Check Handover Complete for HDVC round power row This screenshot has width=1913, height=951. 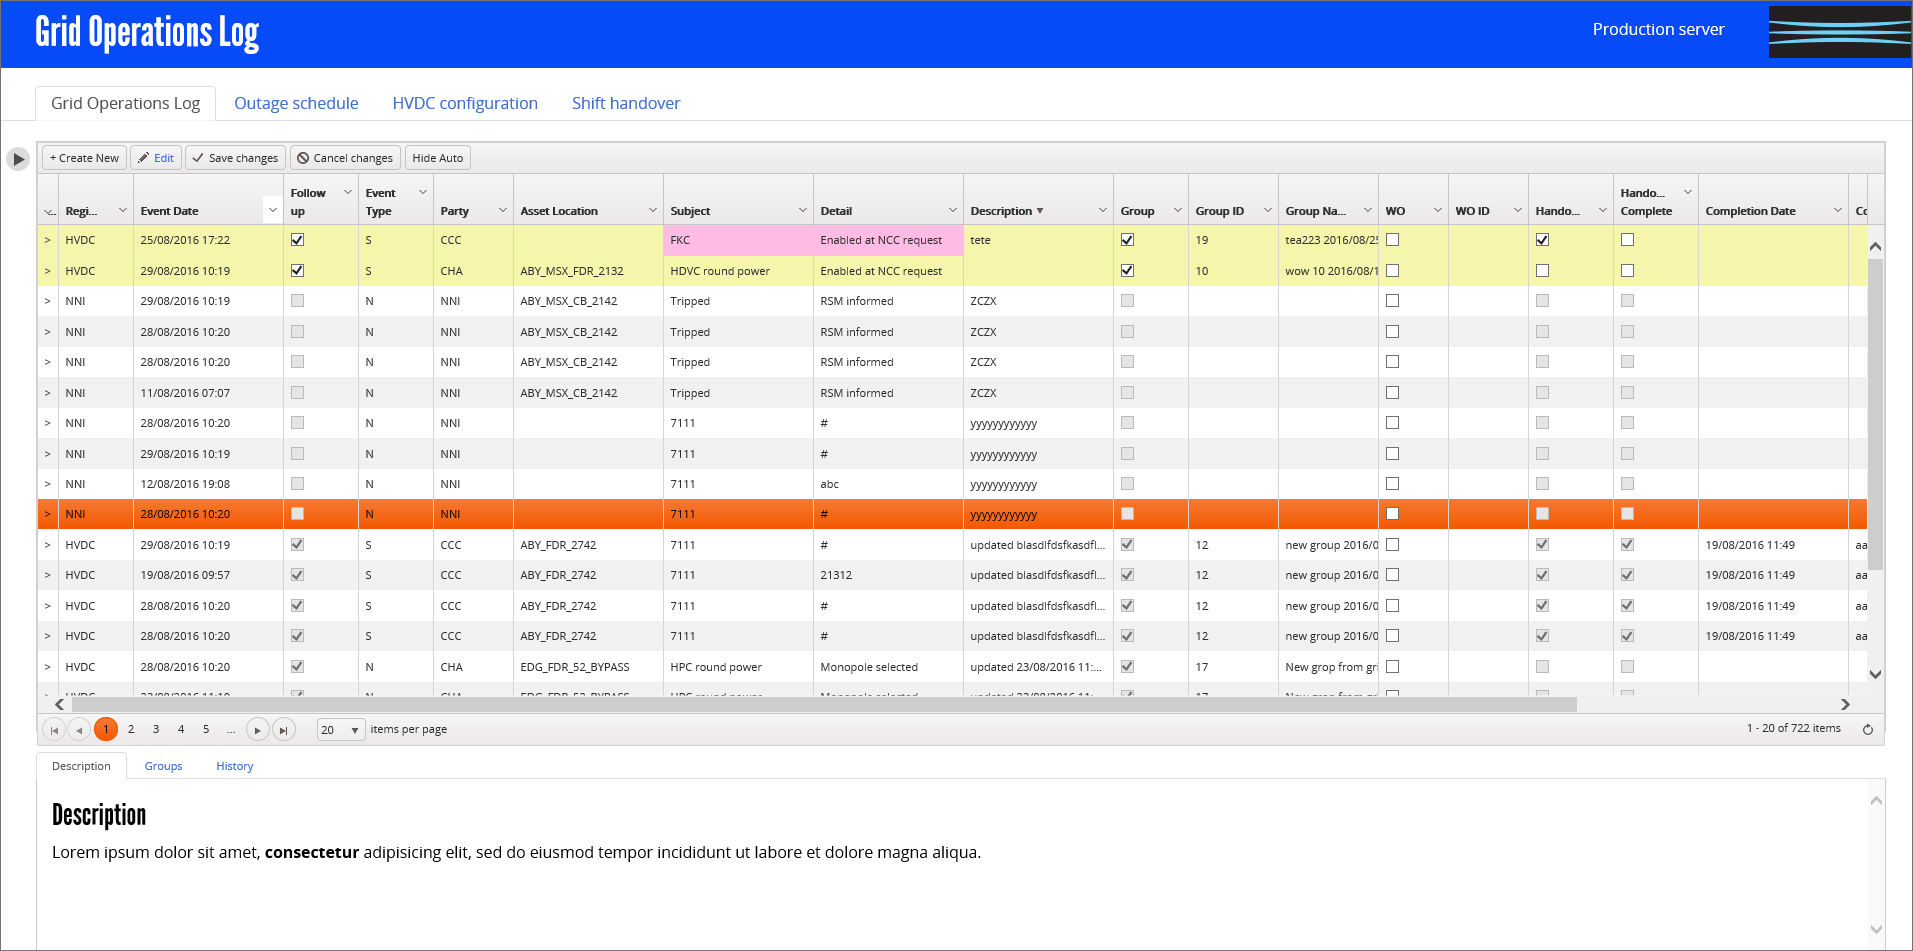click(1627, 271)
